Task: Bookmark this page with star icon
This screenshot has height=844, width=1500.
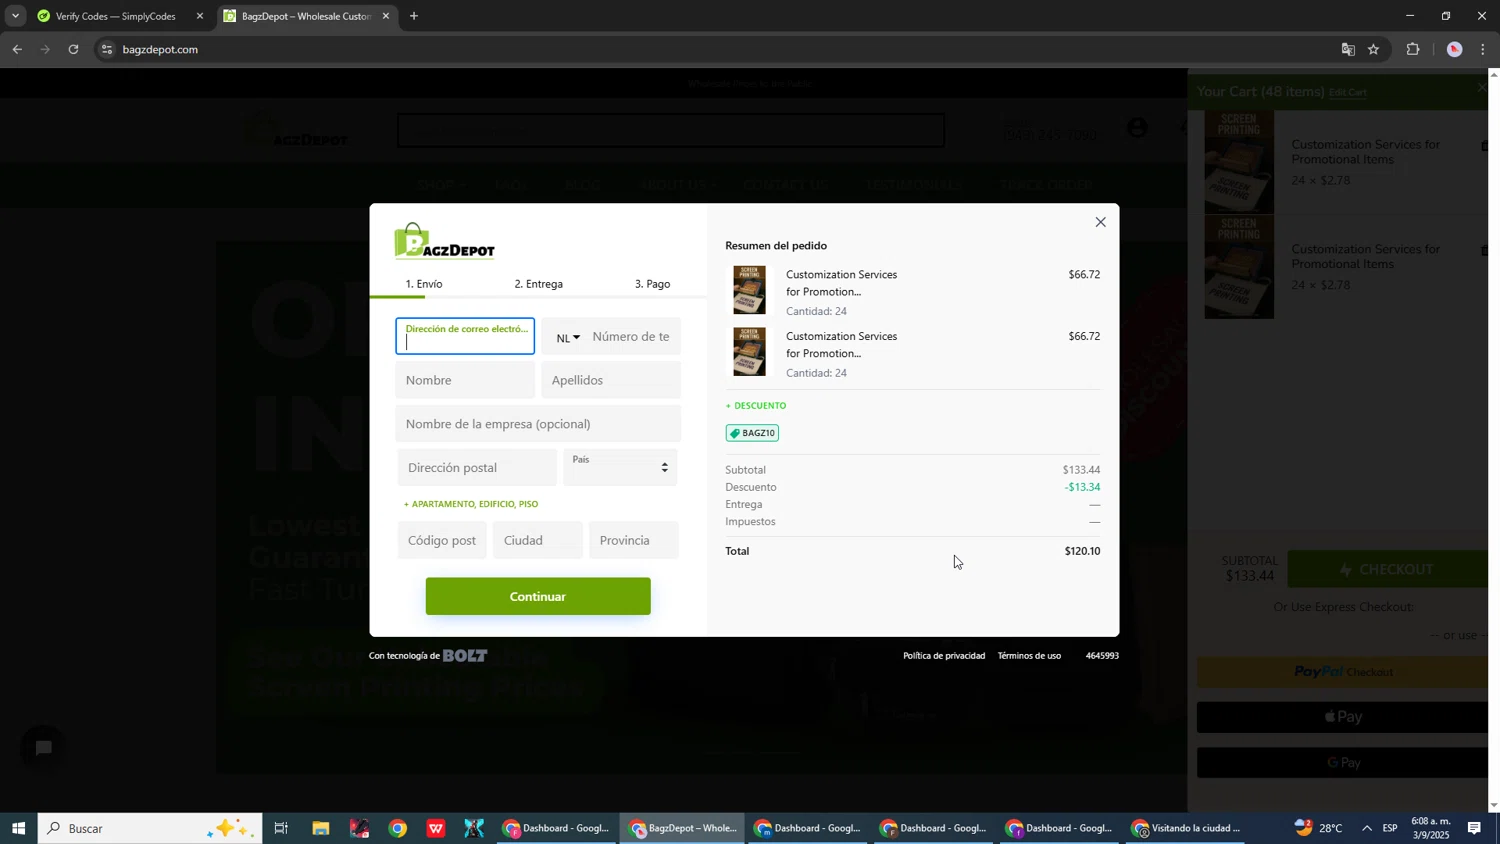Action: pos(1374,49)
